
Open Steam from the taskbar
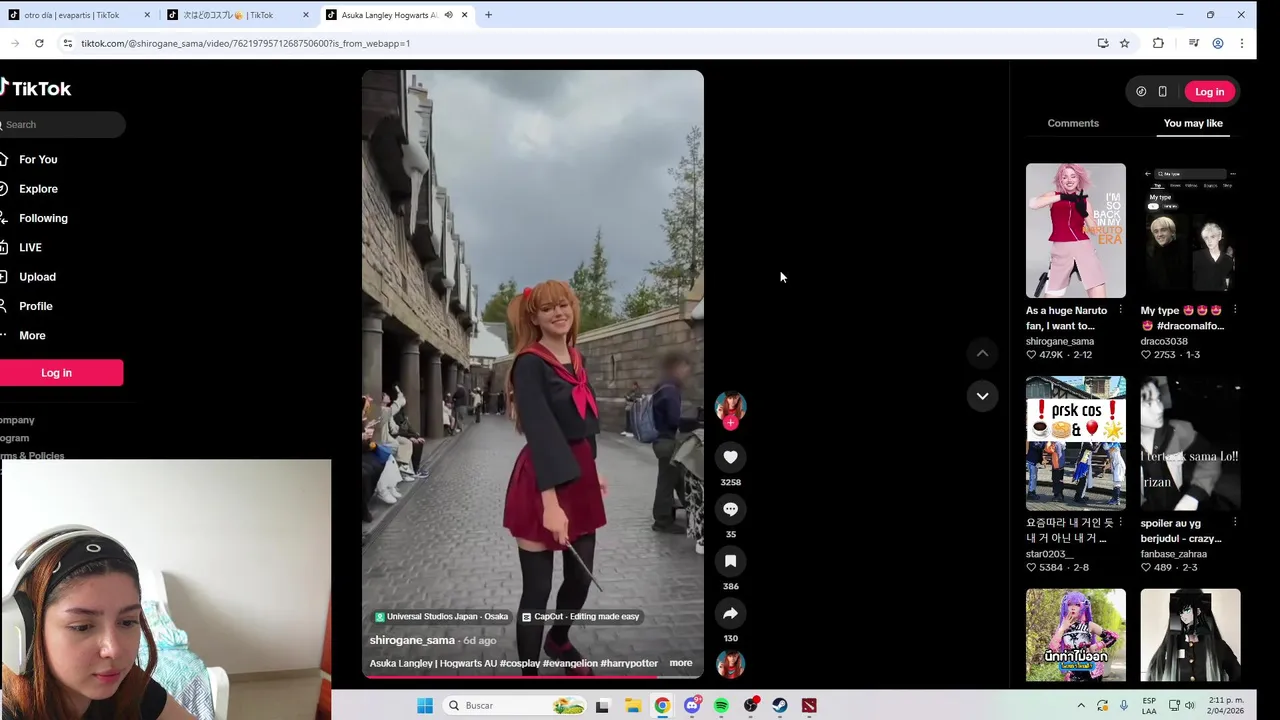(780, 706)
